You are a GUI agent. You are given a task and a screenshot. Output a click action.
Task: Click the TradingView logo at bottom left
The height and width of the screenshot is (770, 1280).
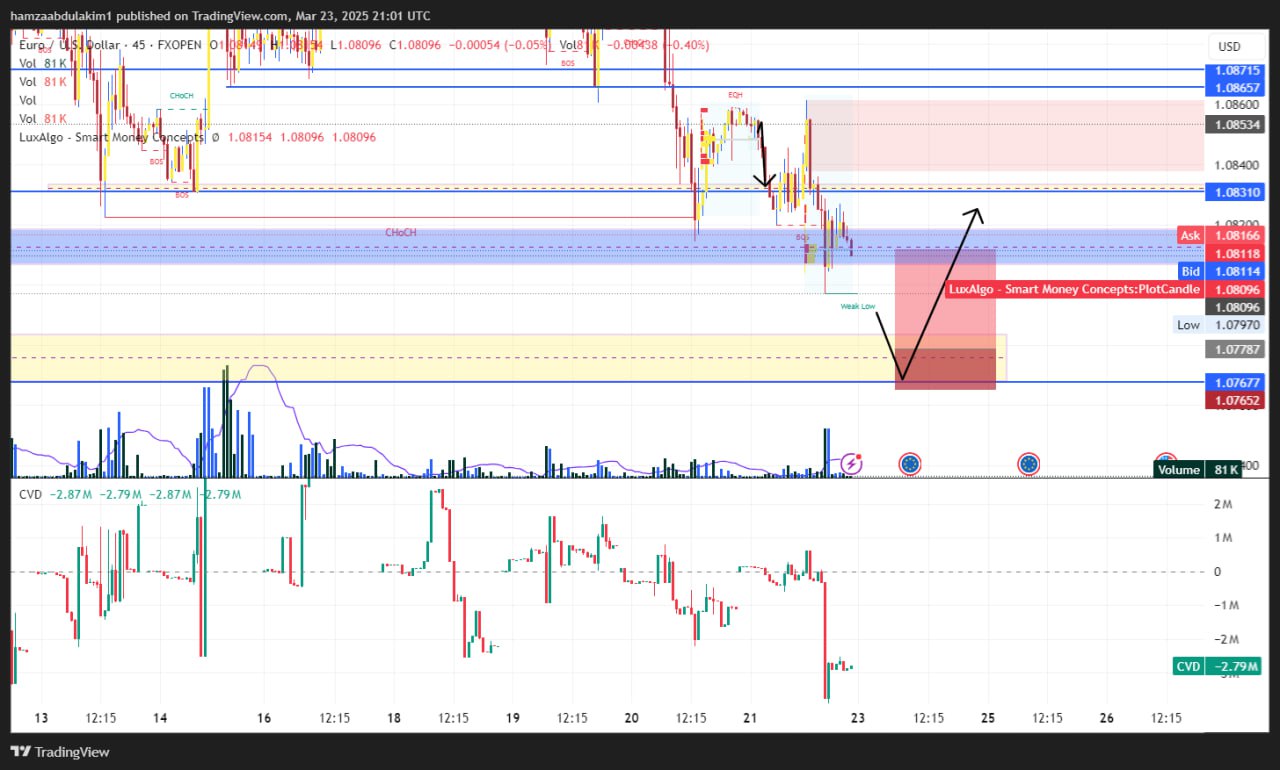60,752
